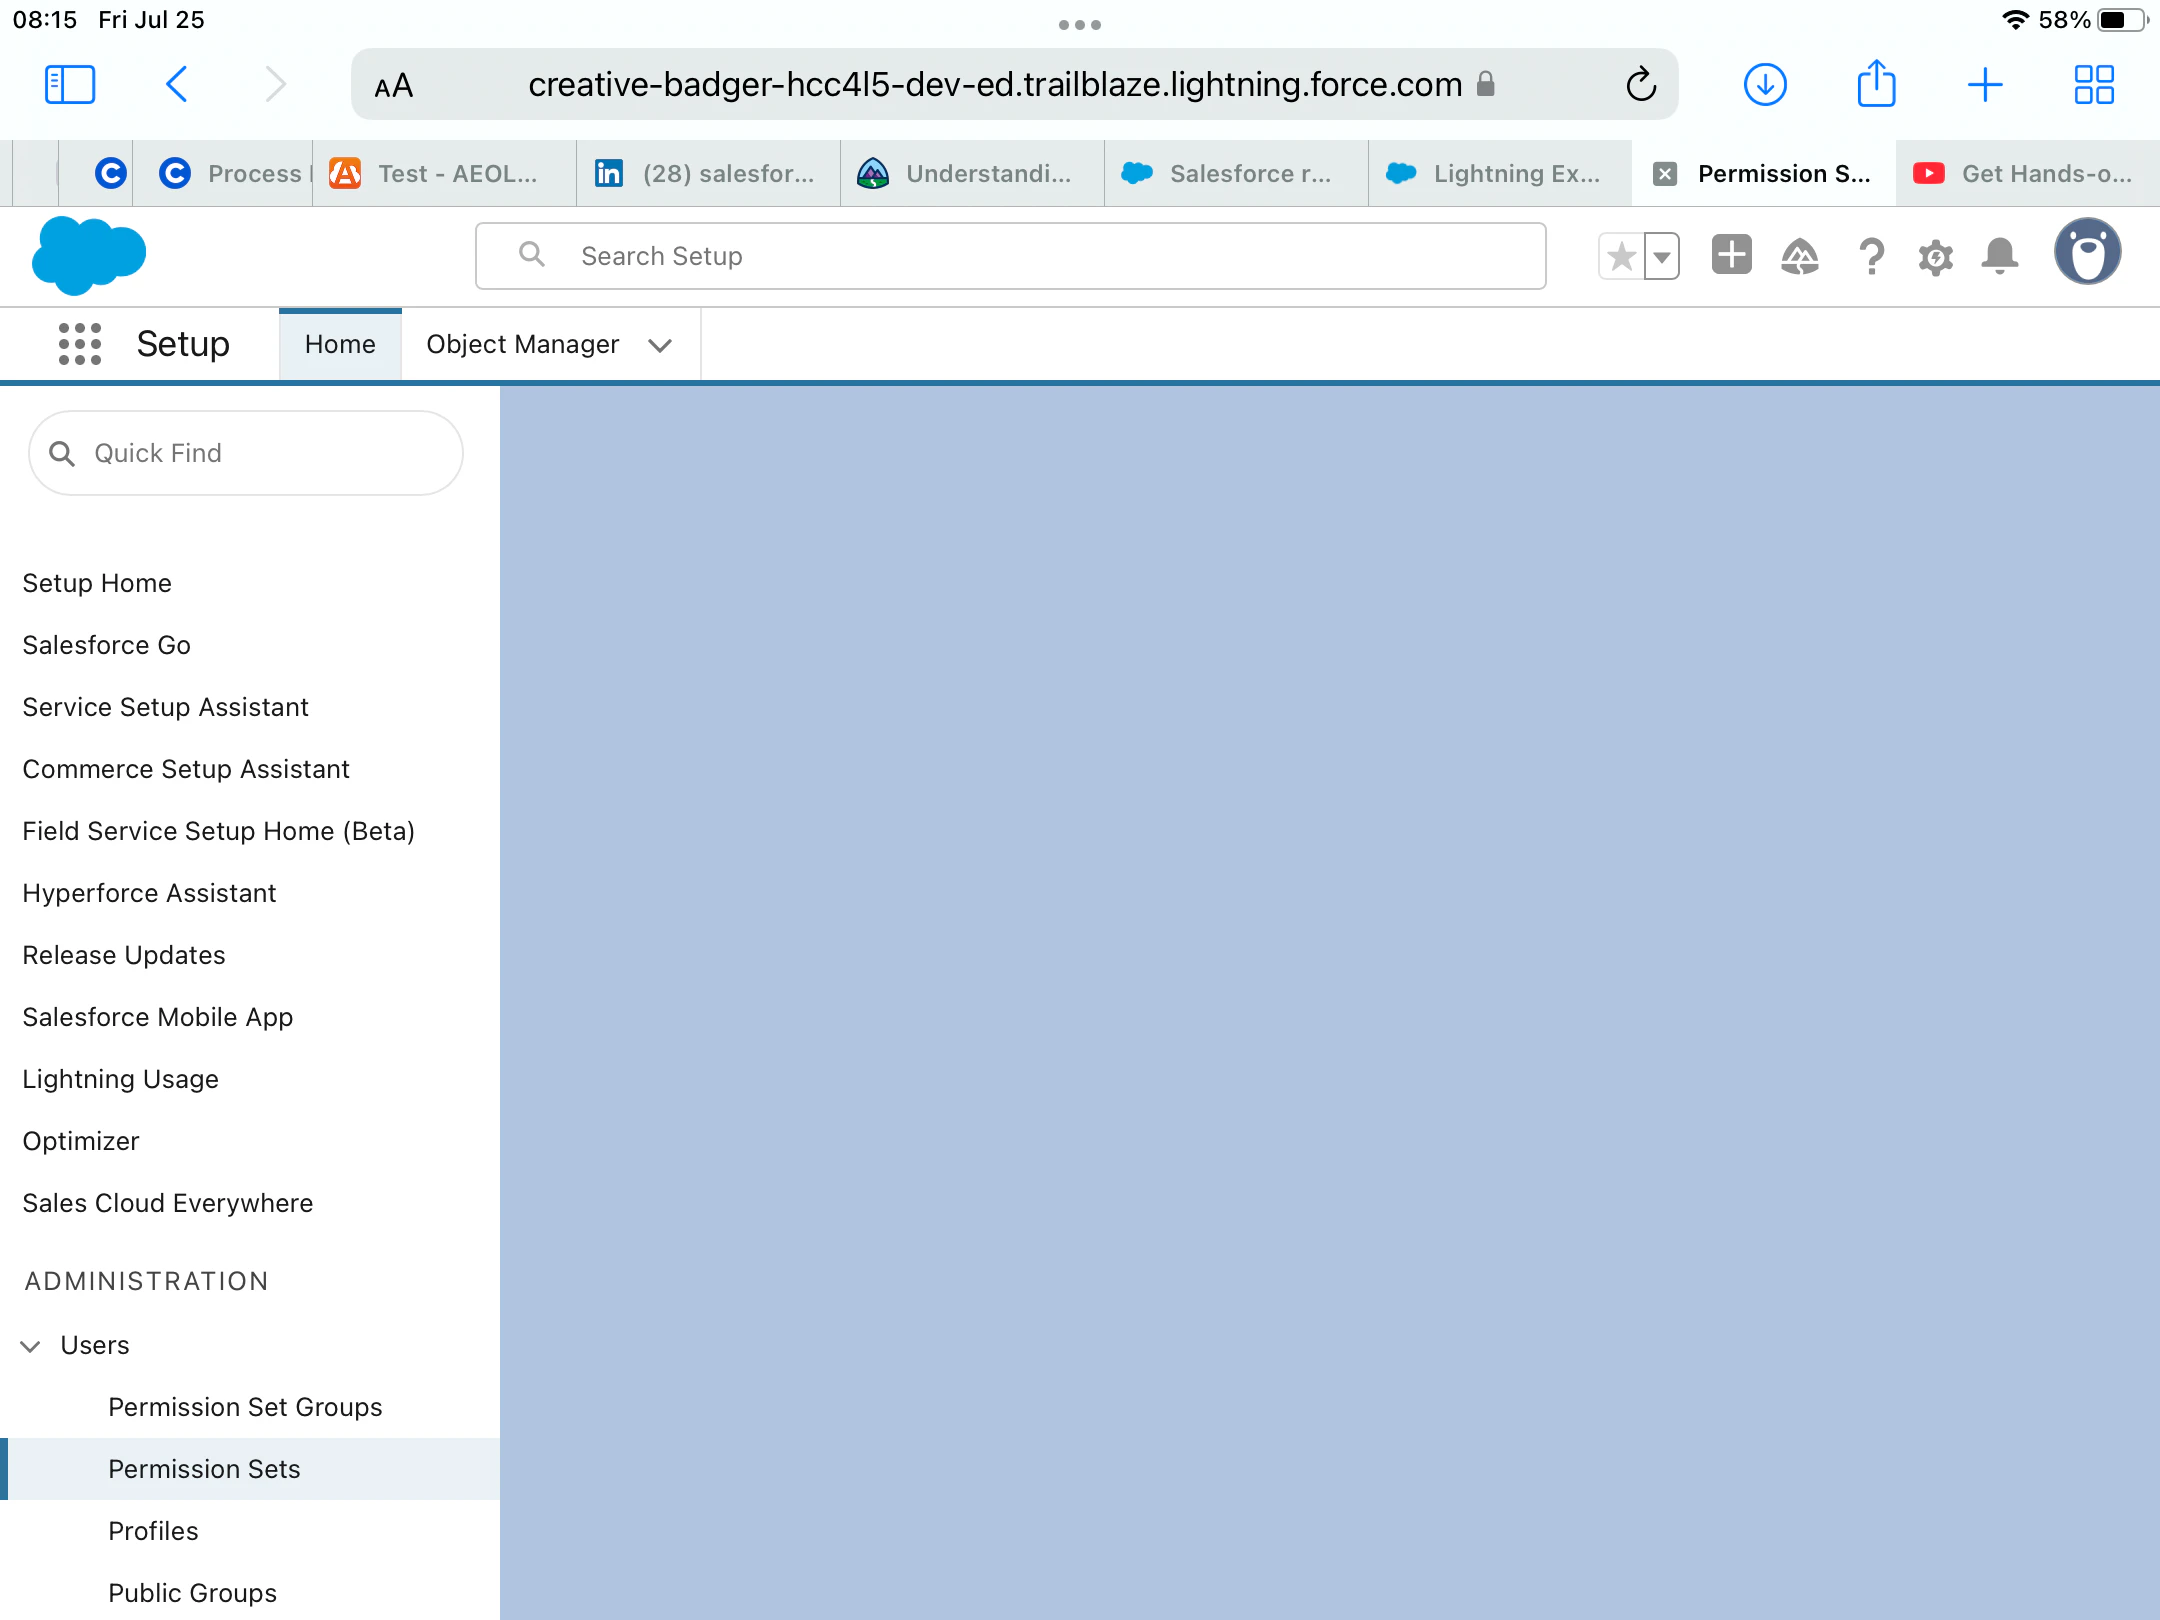The width and height of the screenshot is (2160, 1620).
Task: Open the AA reader text options
Action: (393, 86)
